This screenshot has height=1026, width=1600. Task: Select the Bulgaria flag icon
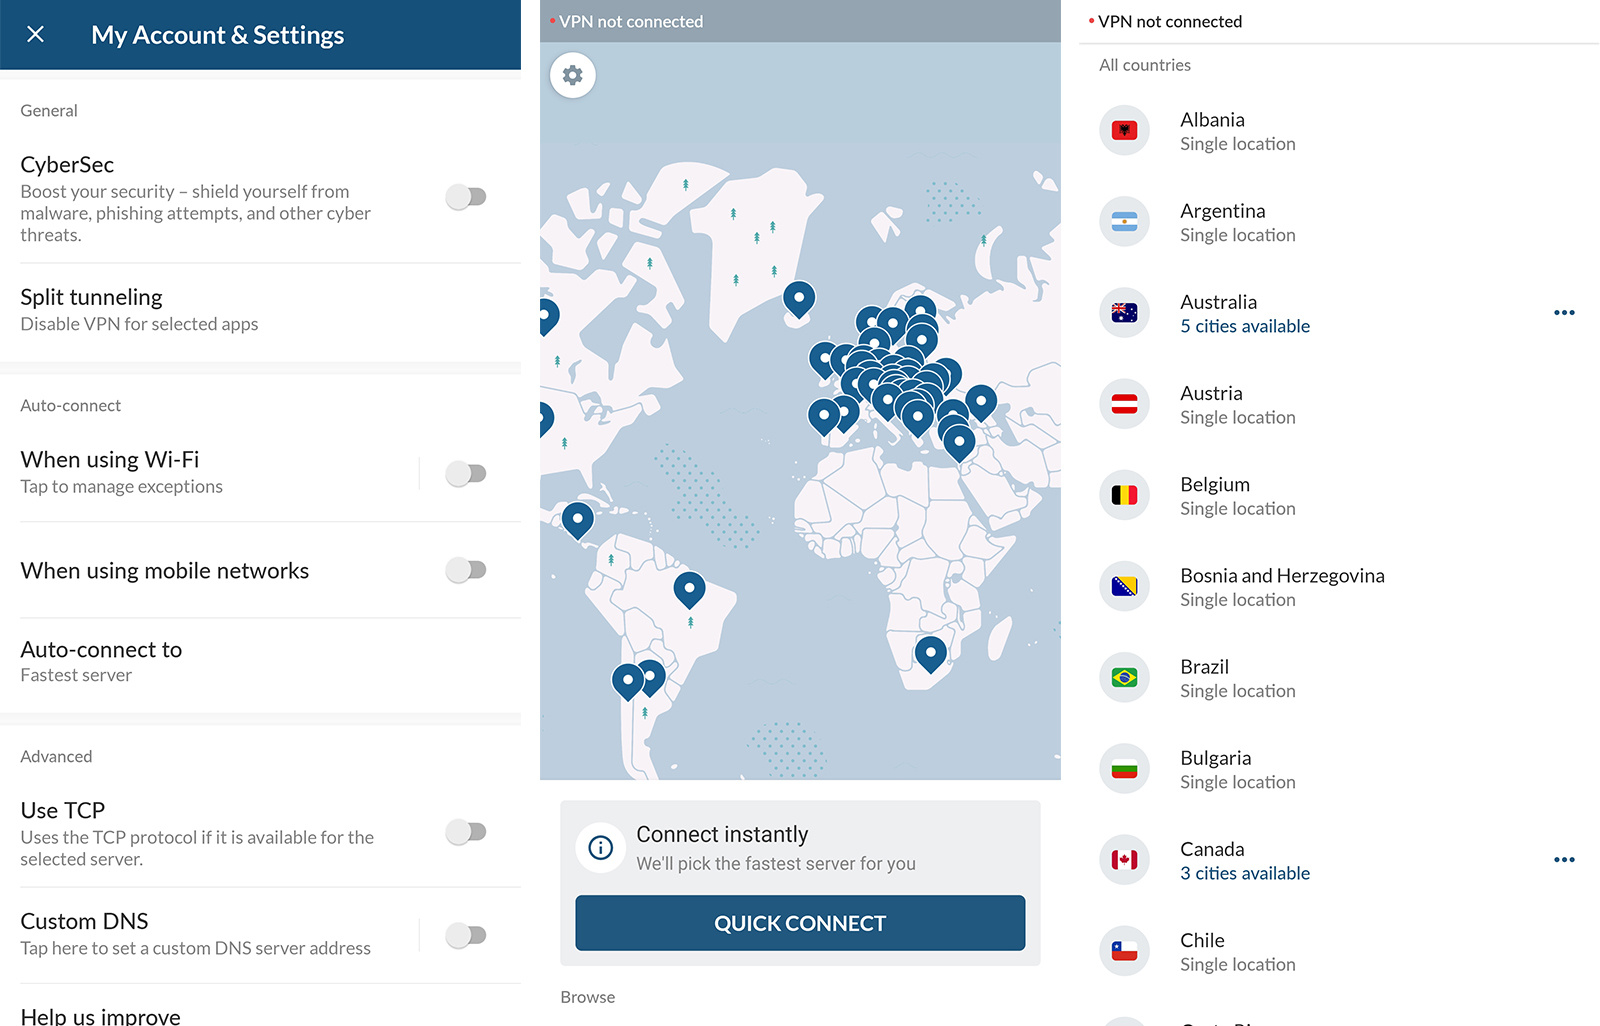(x=1125, y=769)
